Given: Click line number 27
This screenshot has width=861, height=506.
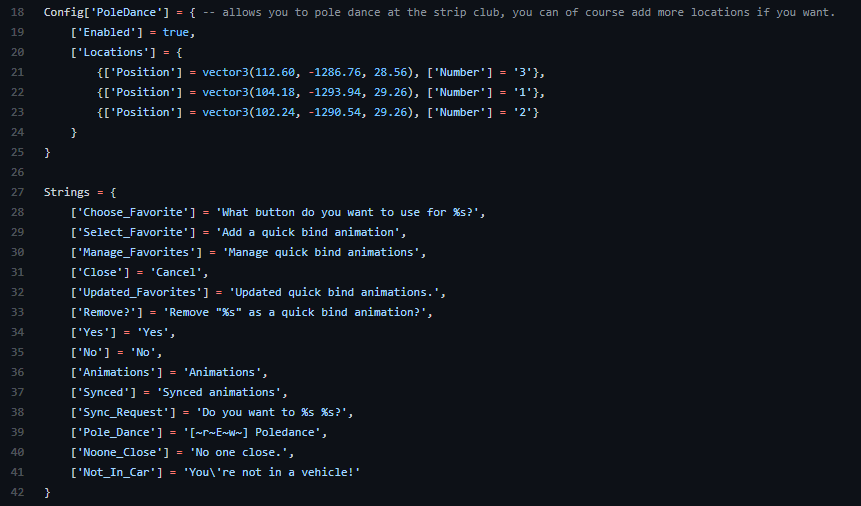Looking at the screenshot, I should pos(17,192).
